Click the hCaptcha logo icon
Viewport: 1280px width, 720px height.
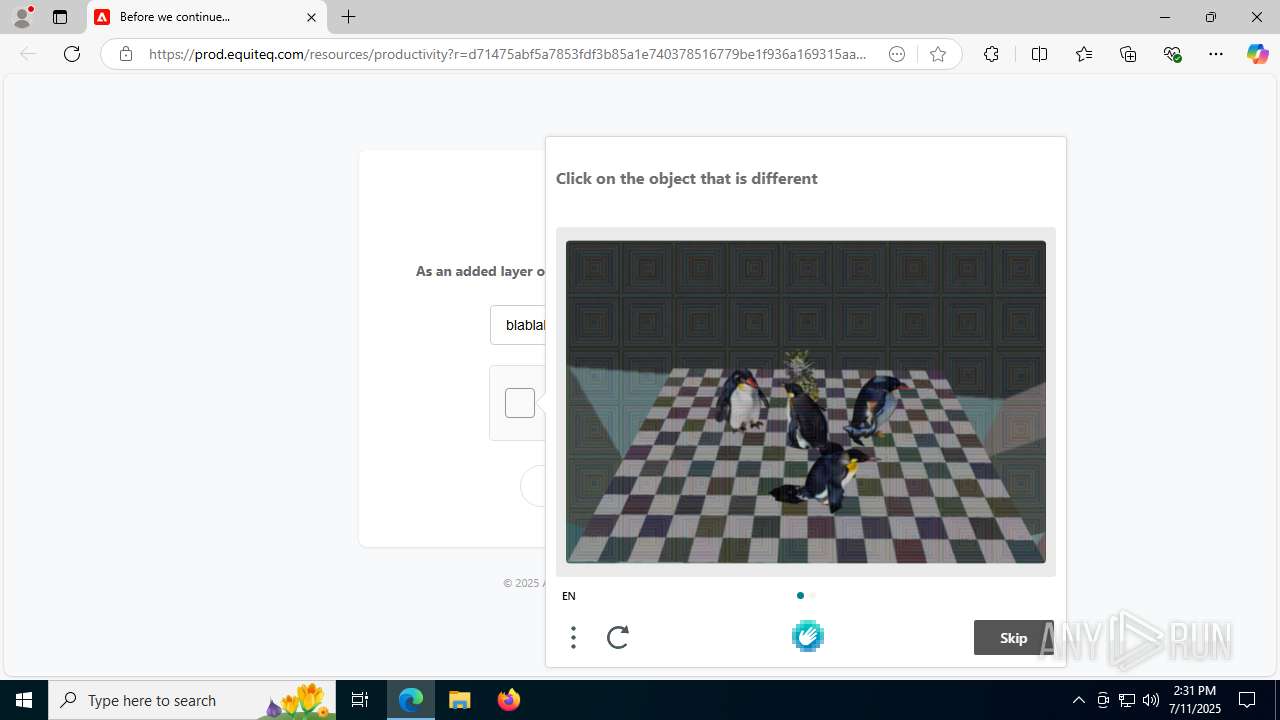click(x=808, y=636)
